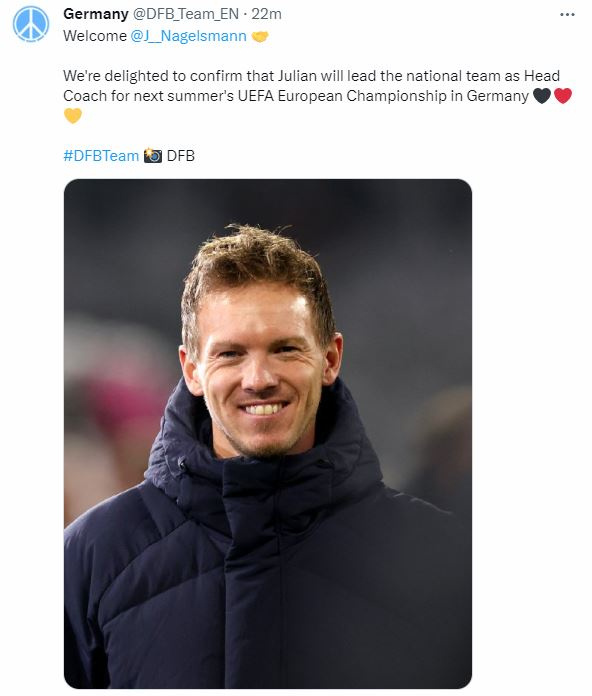Image resolution: width=592 pixels, height=696 pixels.
Task: Open the Germany account profile avatar
Action: (31, 24)
